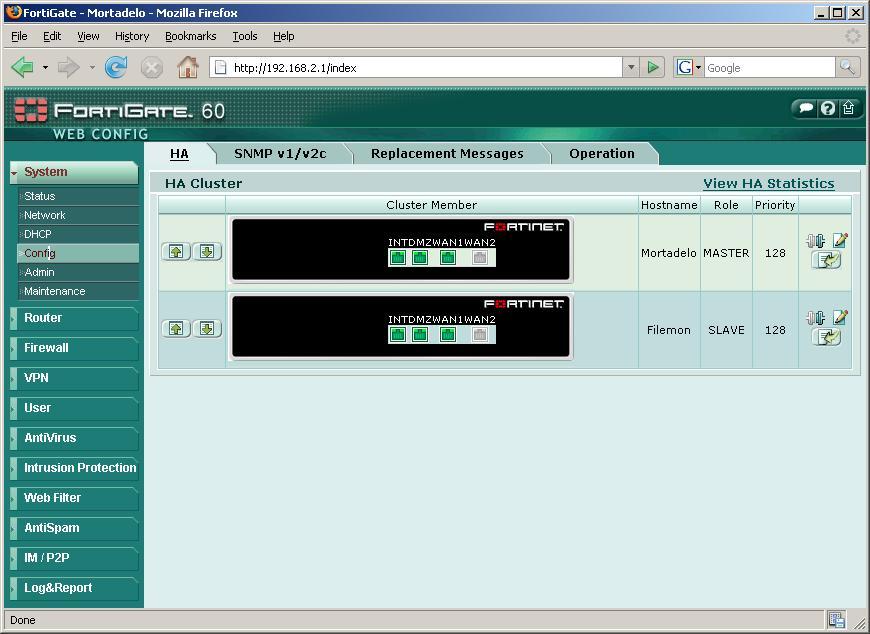870x634 pixels.
Task: Click the Mortadelo WAN2 port indicator
Action: pyautogui.click(x=480, y=257)
